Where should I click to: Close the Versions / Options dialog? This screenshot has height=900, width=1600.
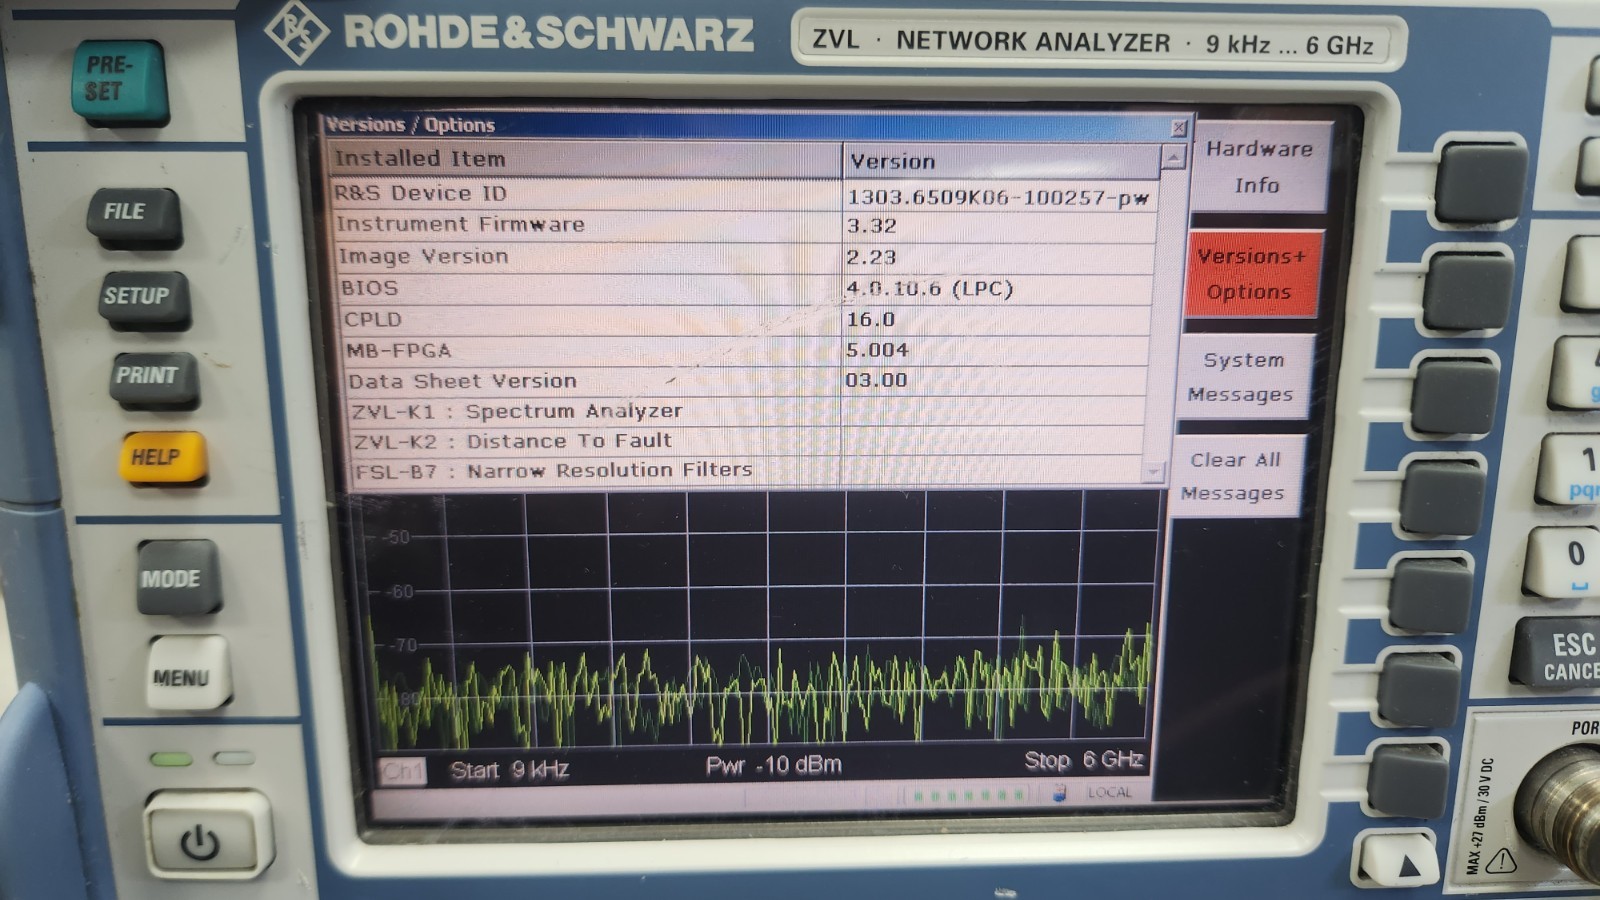pyautogui.click(x=1179, y=128)
